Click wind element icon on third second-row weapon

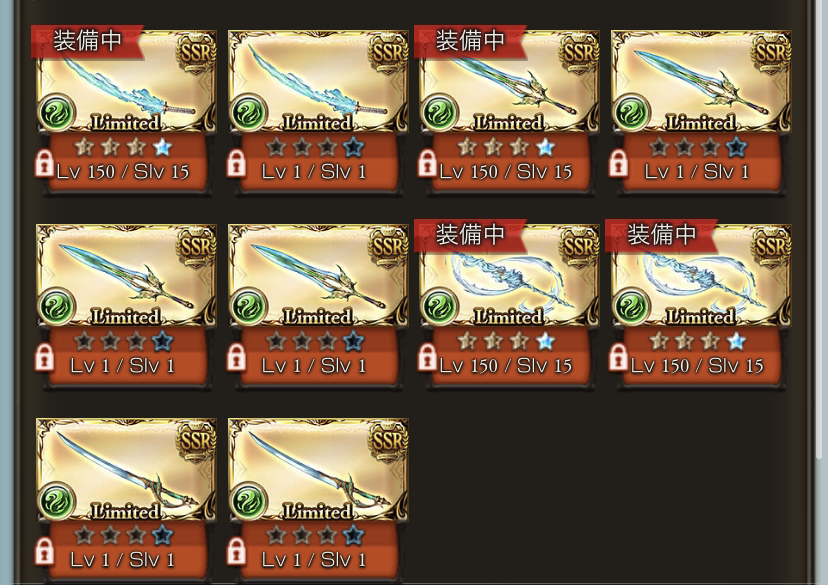[x=439, y=307]
